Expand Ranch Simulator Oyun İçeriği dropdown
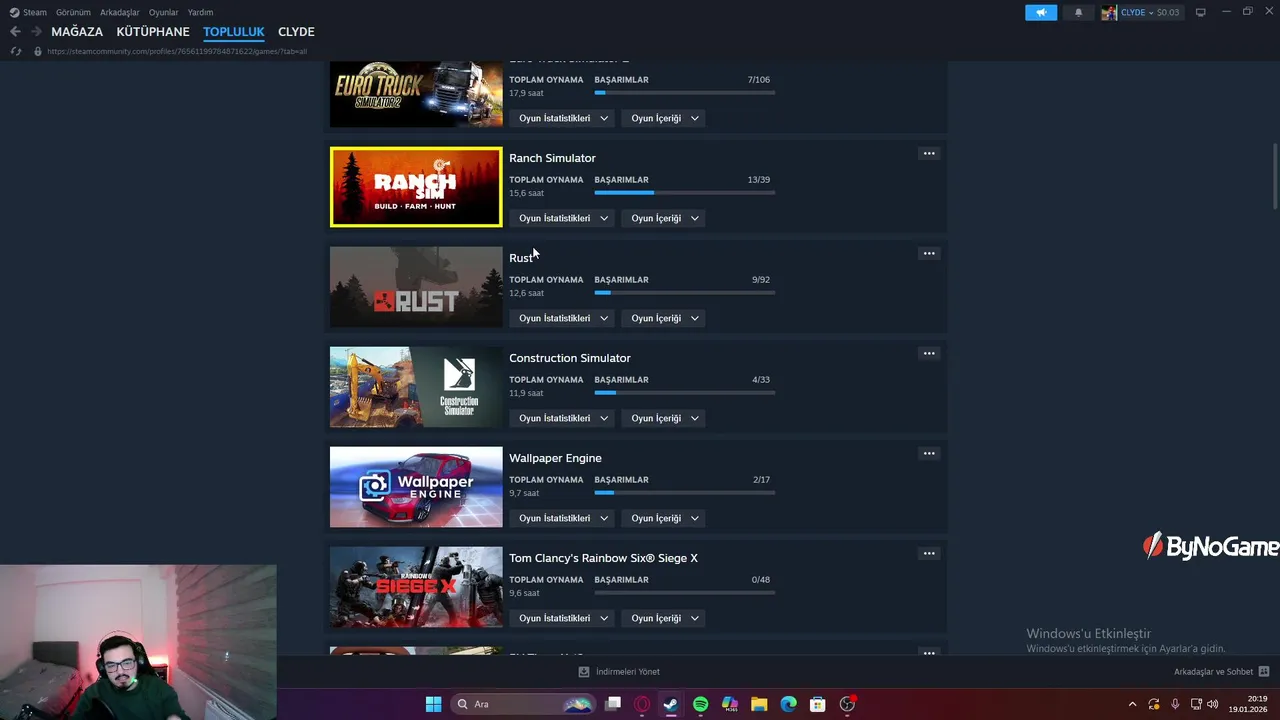The width and height of the screenshot is (1280, 720). tap(665, 218)
